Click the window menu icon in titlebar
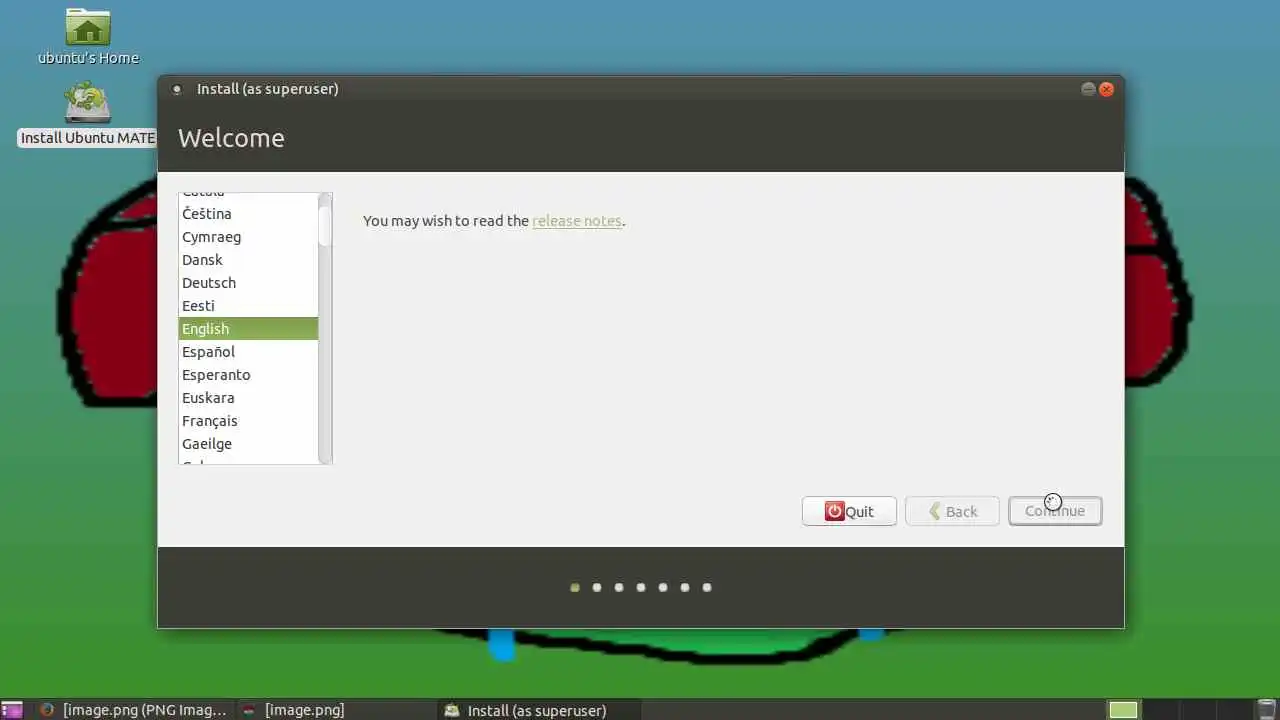 point(177,89)
